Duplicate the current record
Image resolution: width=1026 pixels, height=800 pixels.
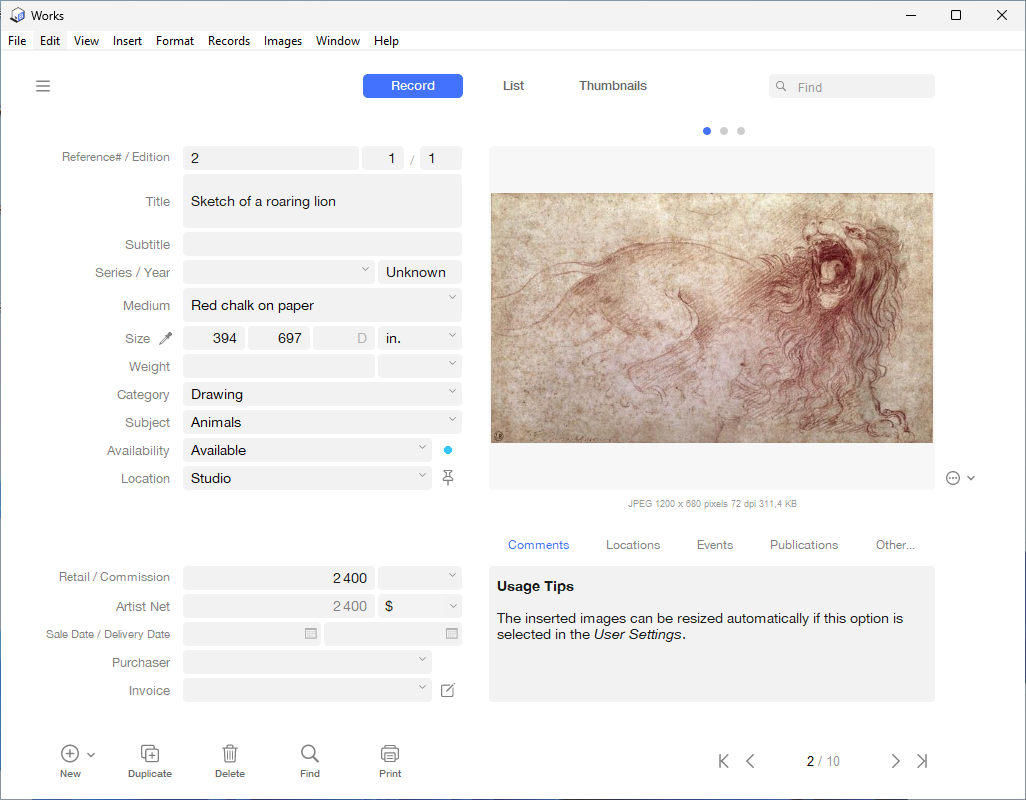149,754
